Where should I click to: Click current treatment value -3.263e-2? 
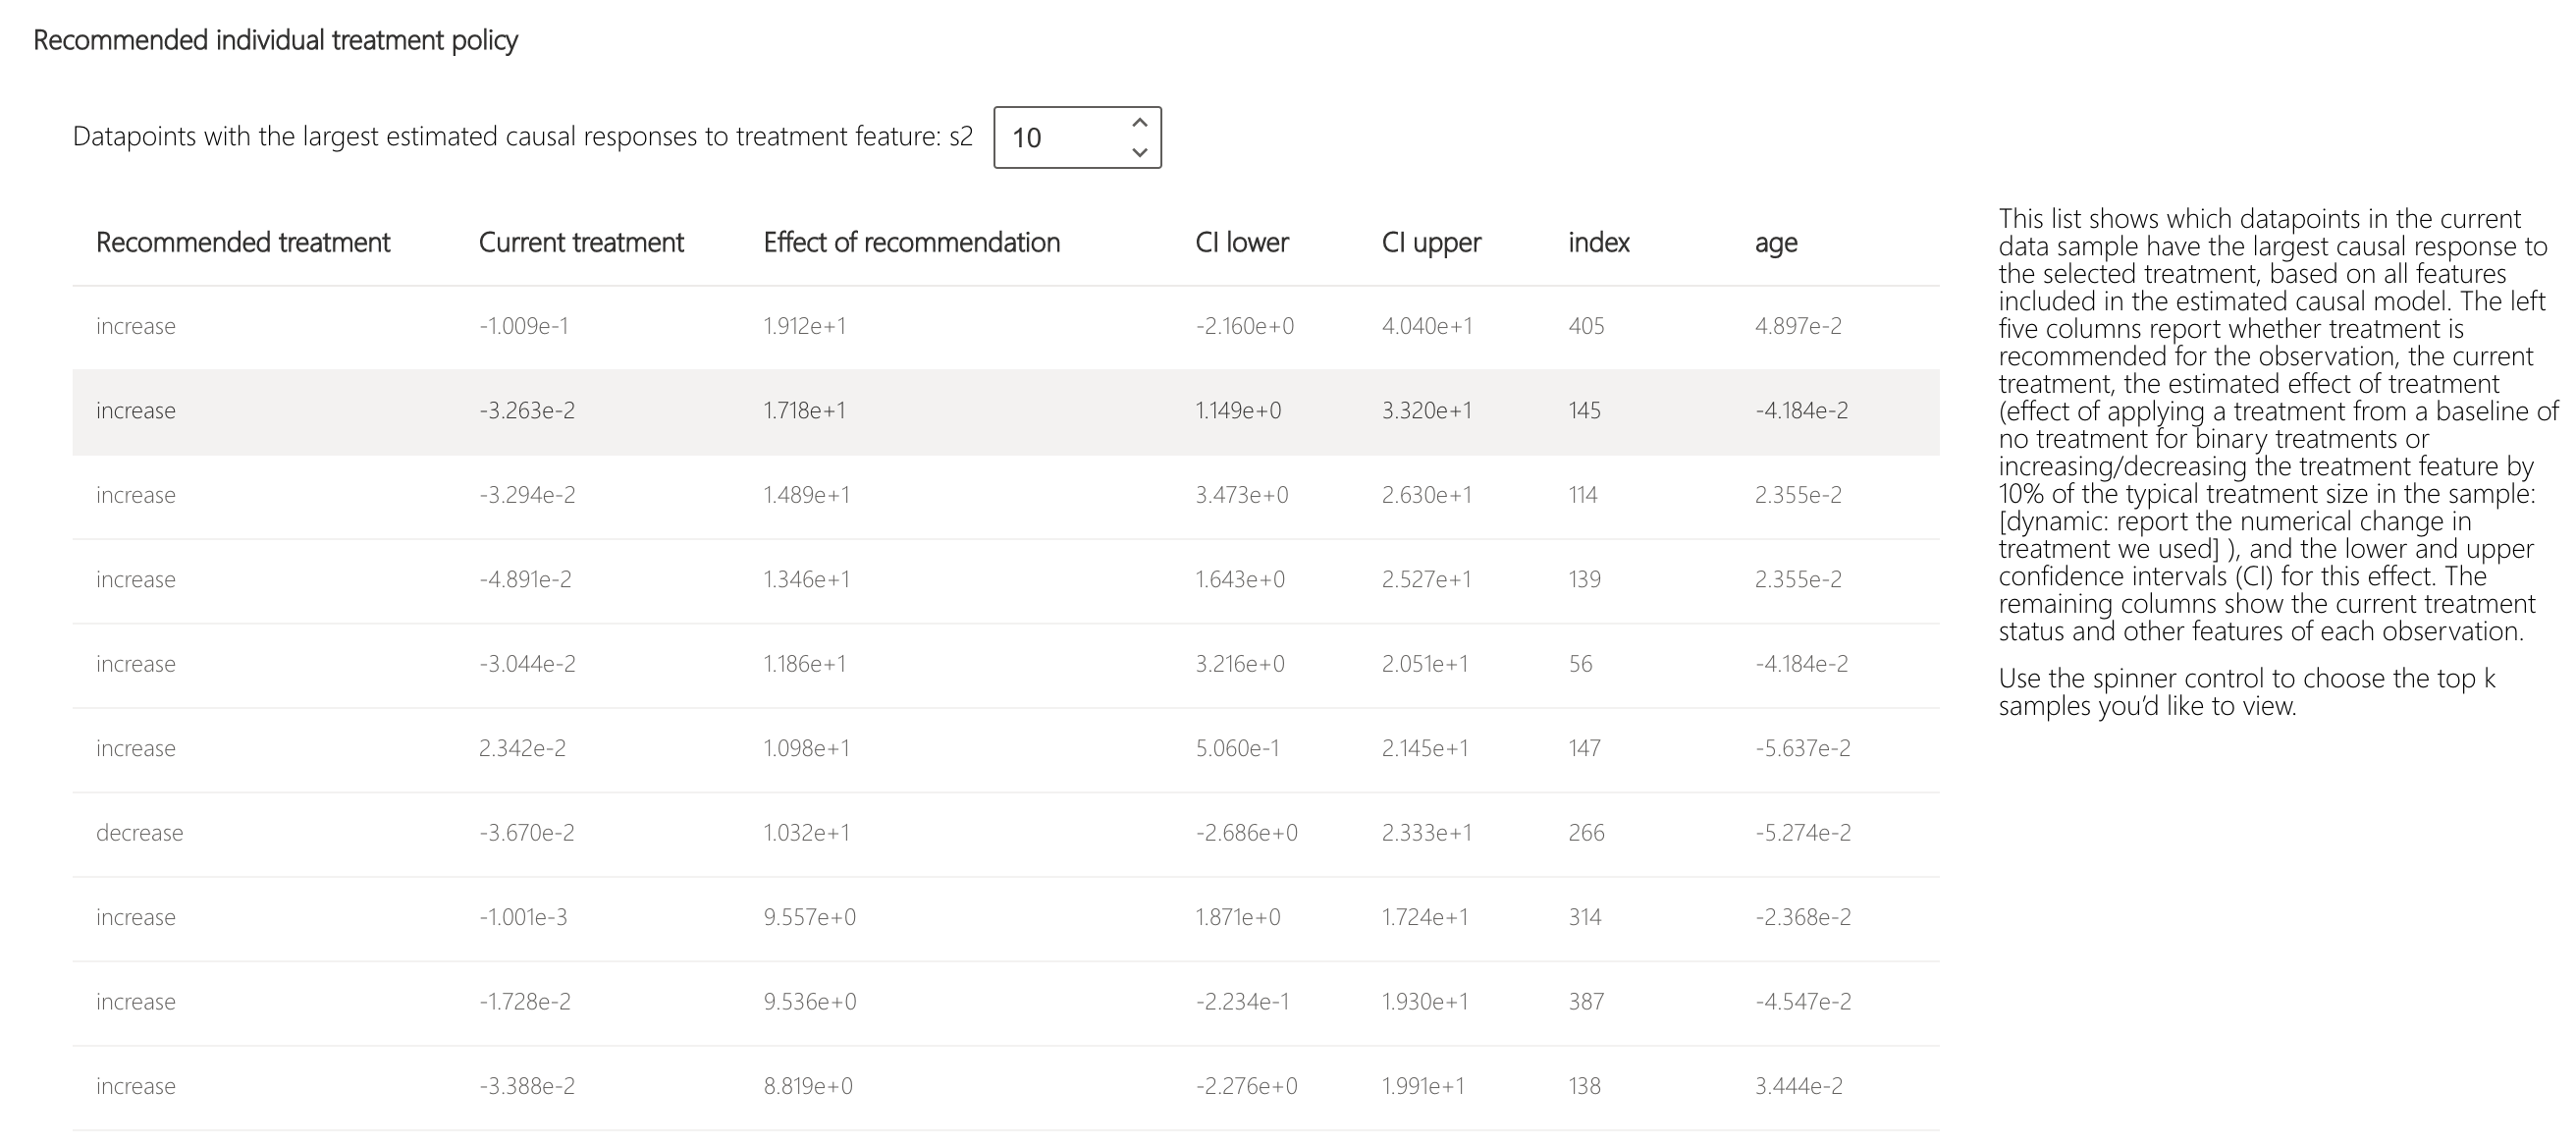click(x=527, y=411)
